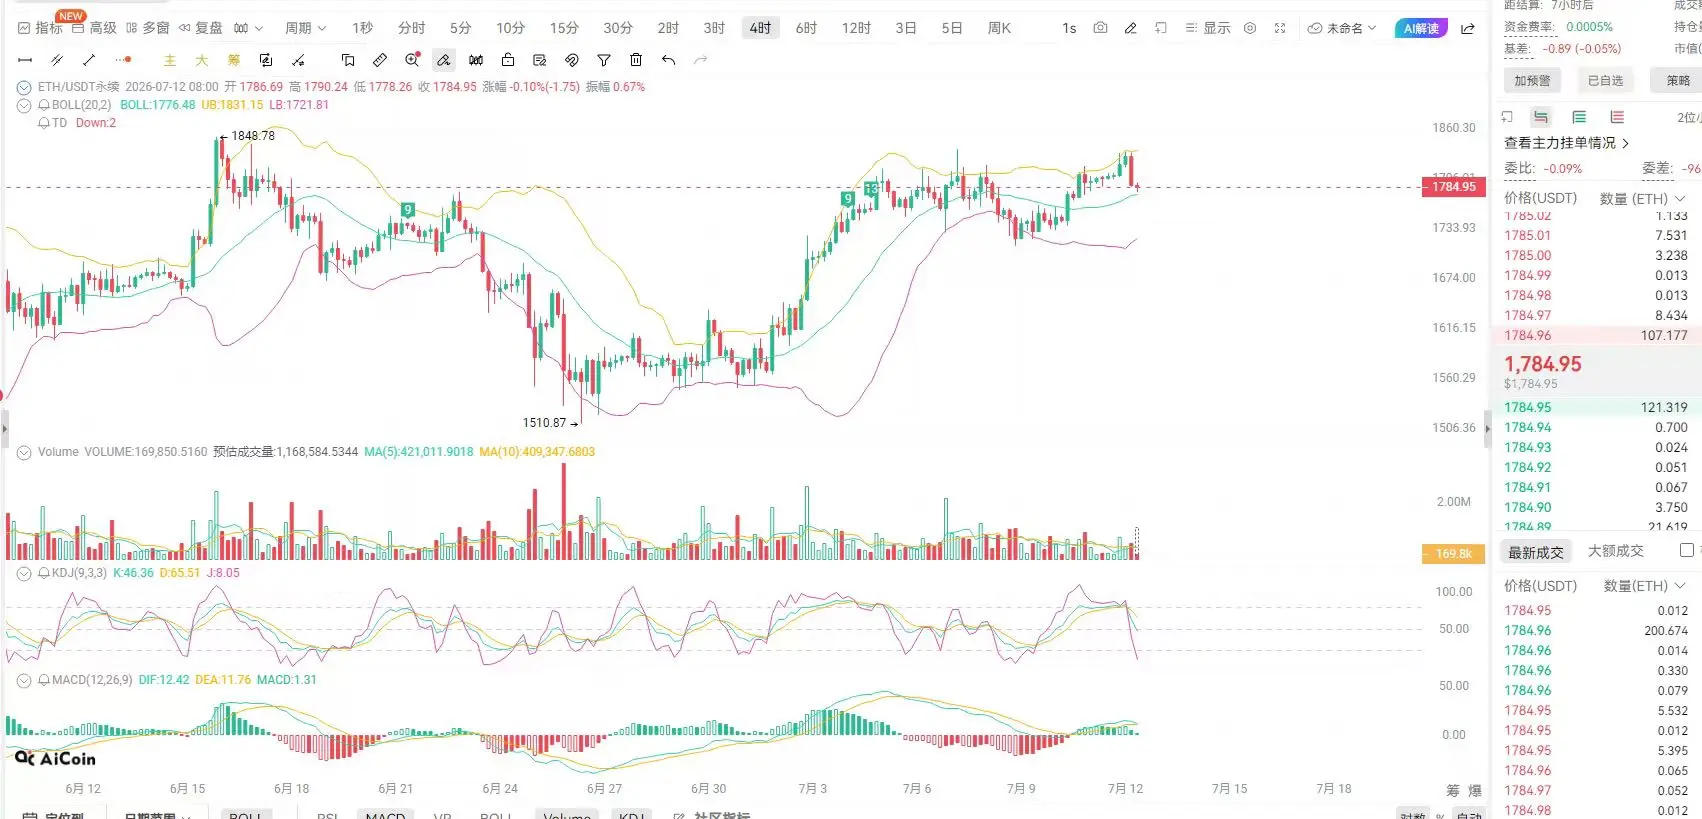The height and width of the screenshot is (819, 1702).
Task: Switch to 最新成交 trades tab
Action: 1535,552
